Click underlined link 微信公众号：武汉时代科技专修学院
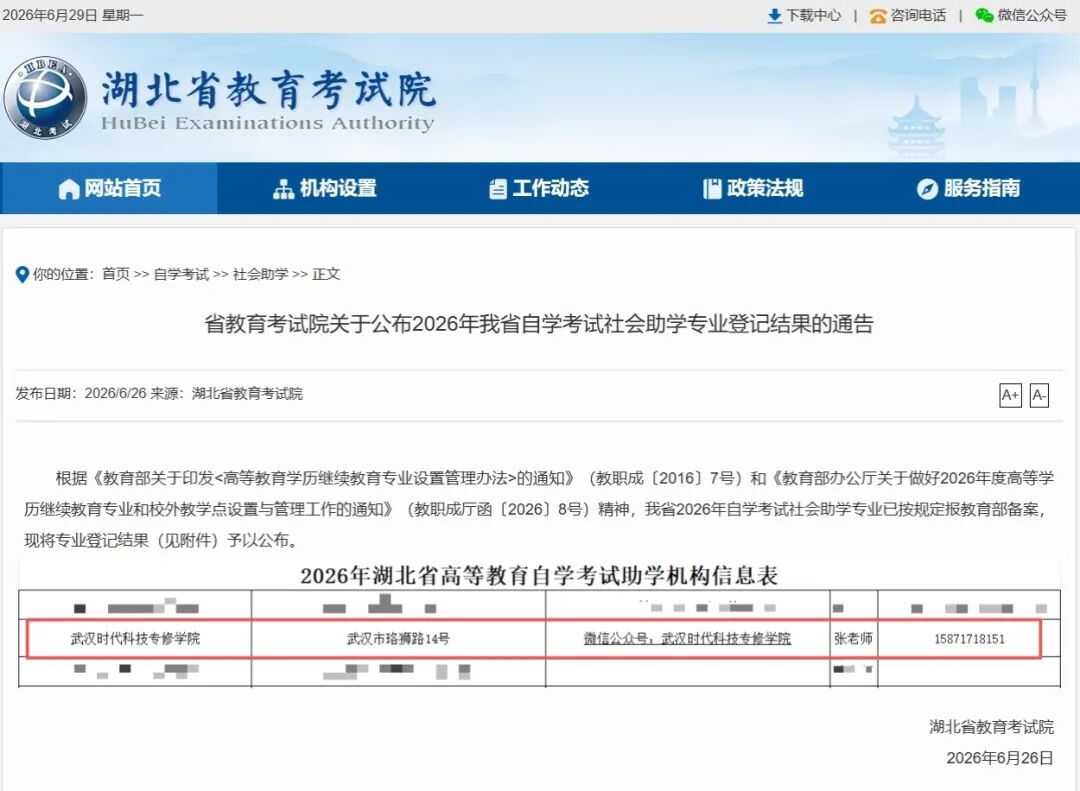 click(x=687, y=639)
